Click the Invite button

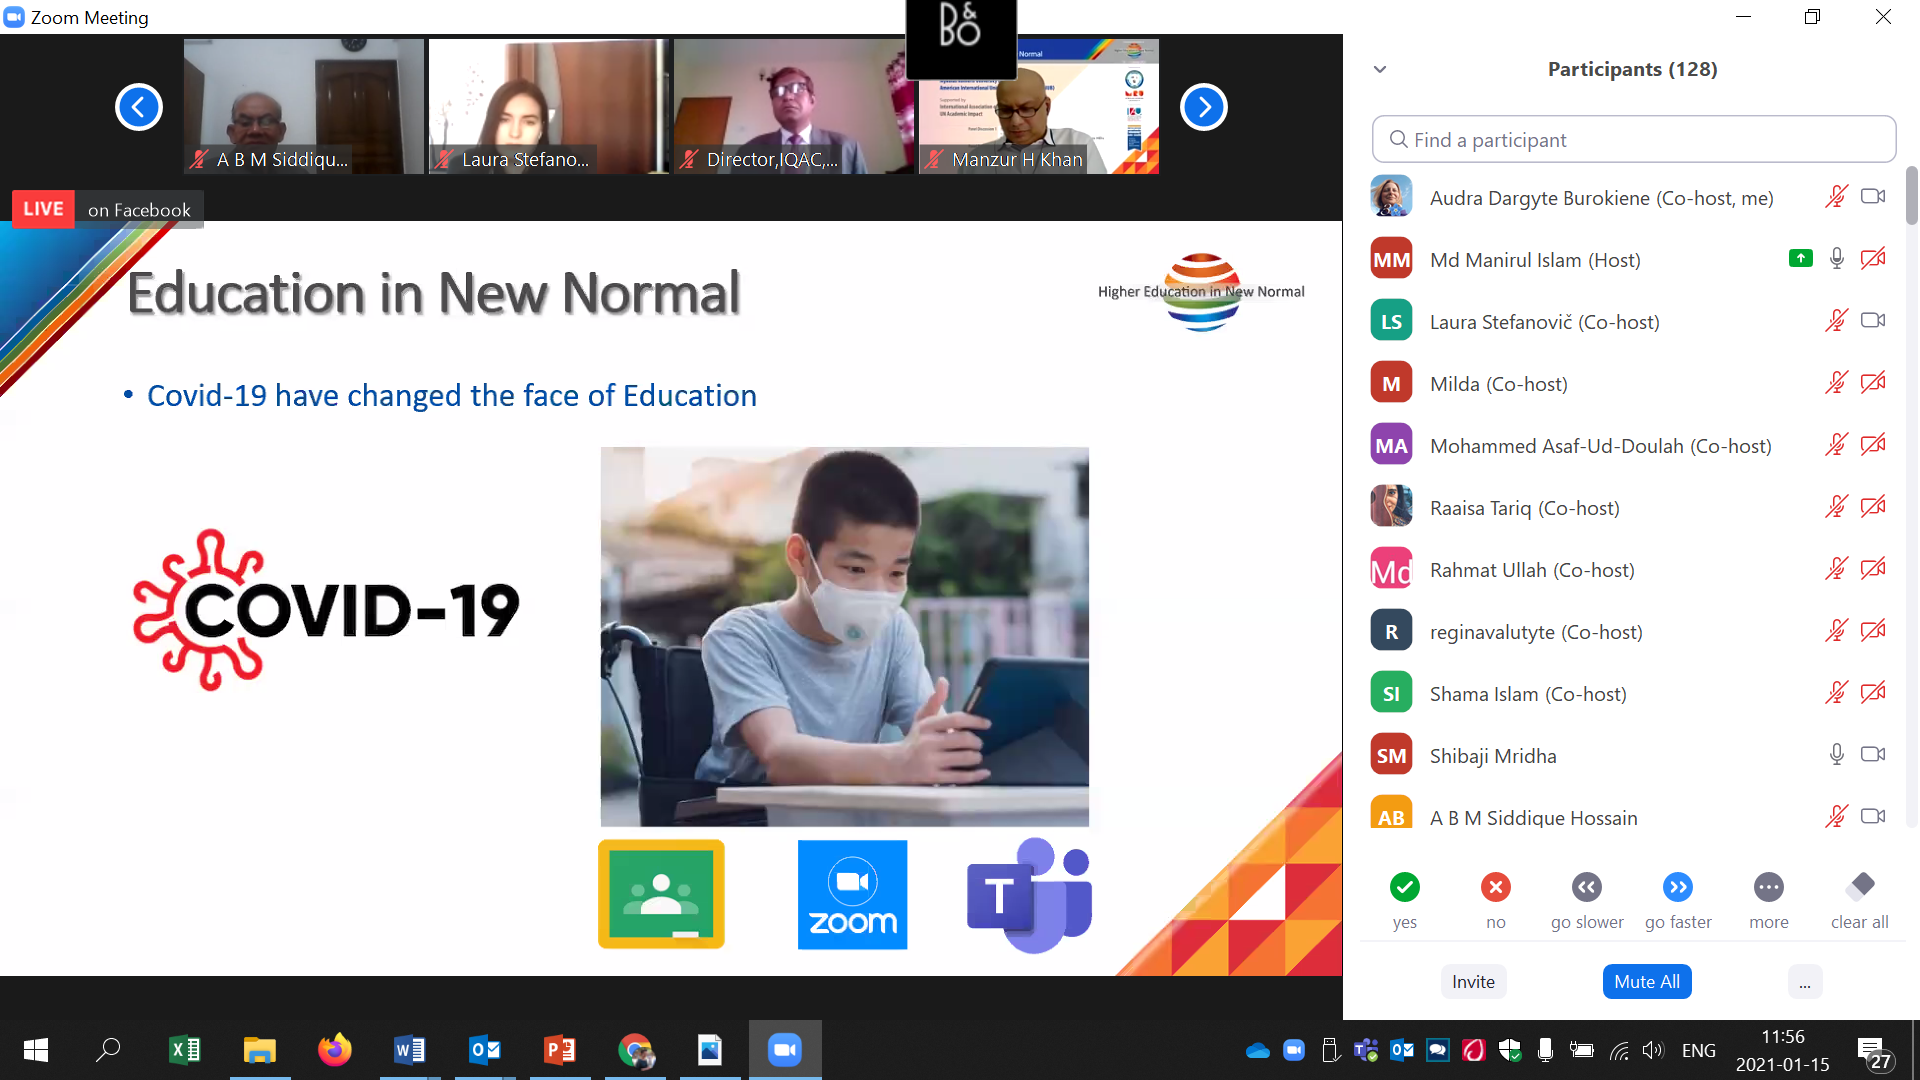tap(1473, 982)
